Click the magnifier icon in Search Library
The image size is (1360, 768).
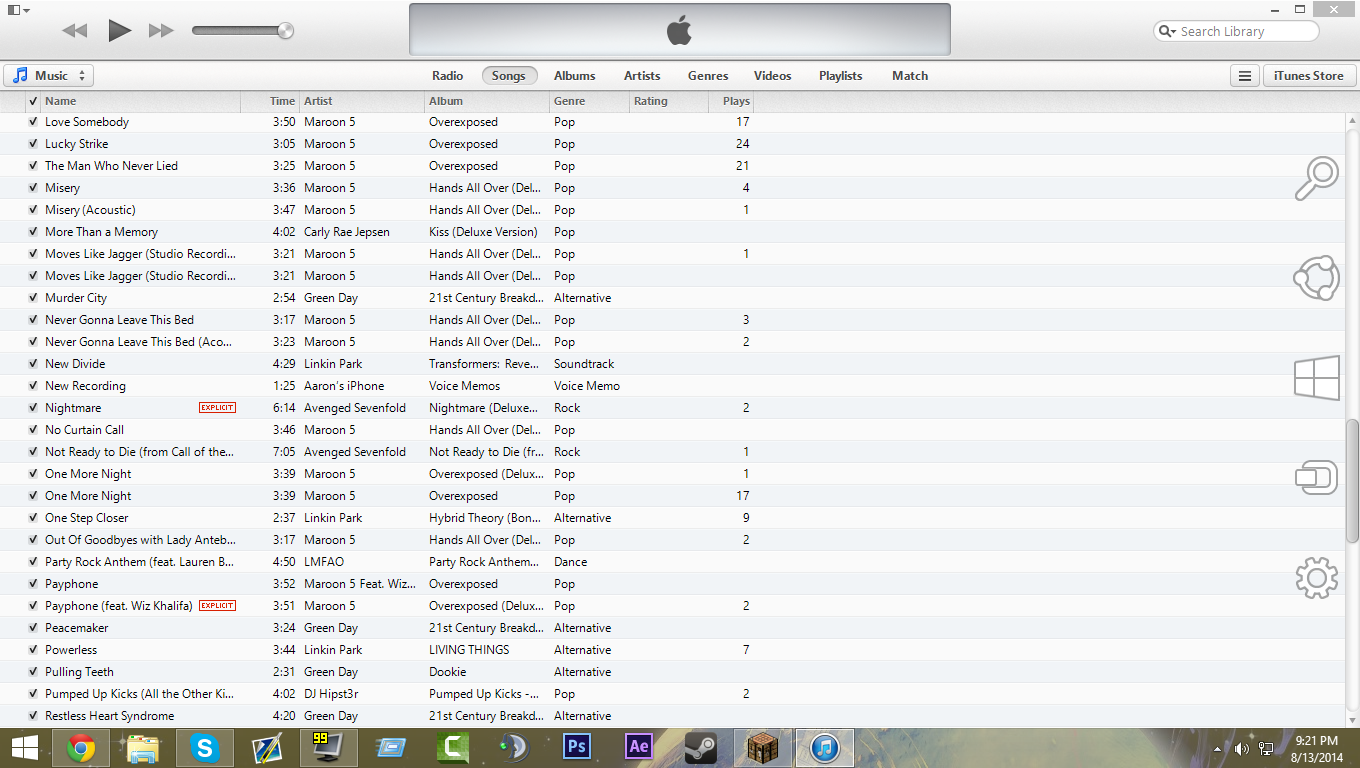click(1167, 32)
